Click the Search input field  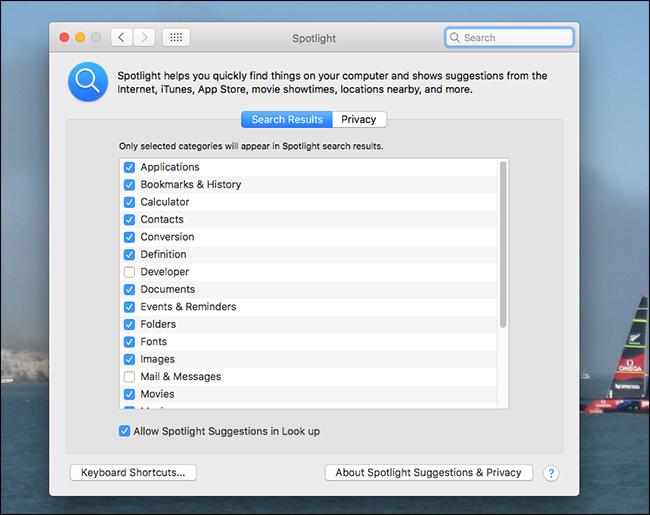point(509,38)
